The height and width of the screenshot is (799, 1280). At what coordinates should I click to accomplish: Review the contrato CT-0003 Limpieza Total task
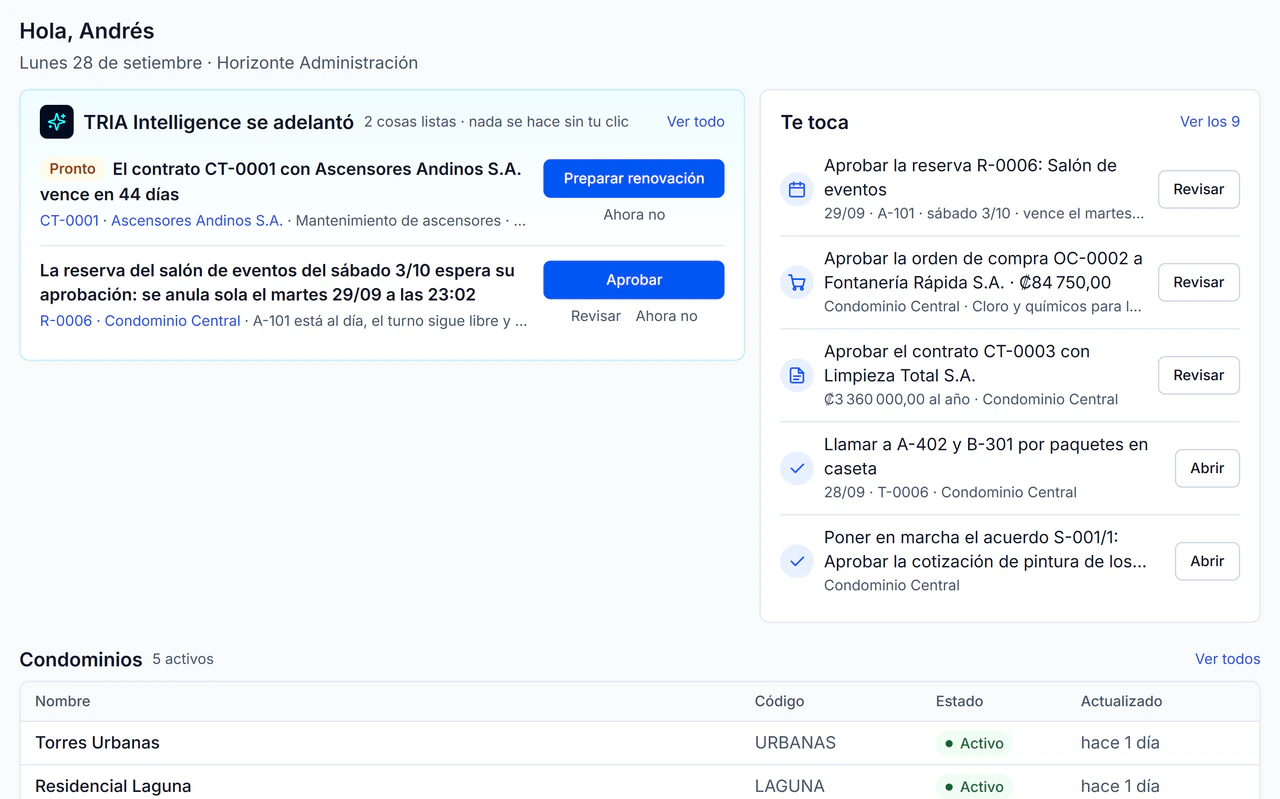(x=1199, y=375)
